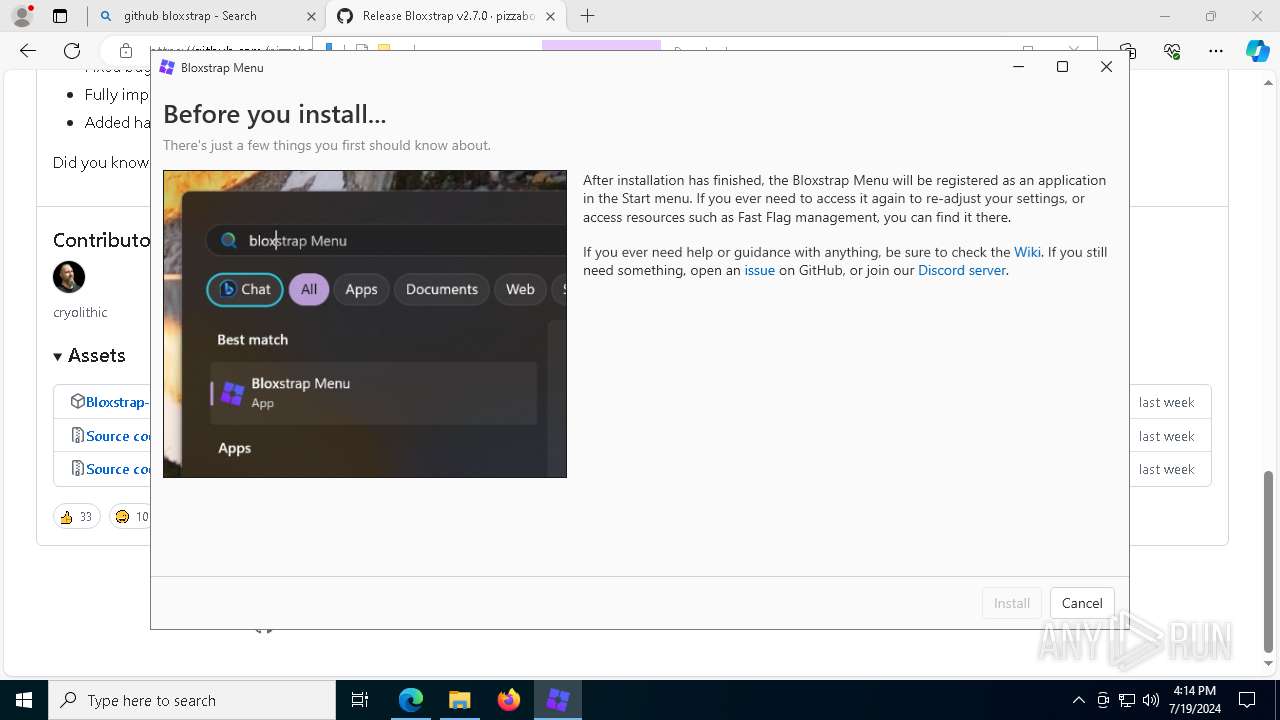The width and height of the screenshot is (1280, 720).
Task: Open Edge tab actions menu icon
Action: click(x=60, y=16)
